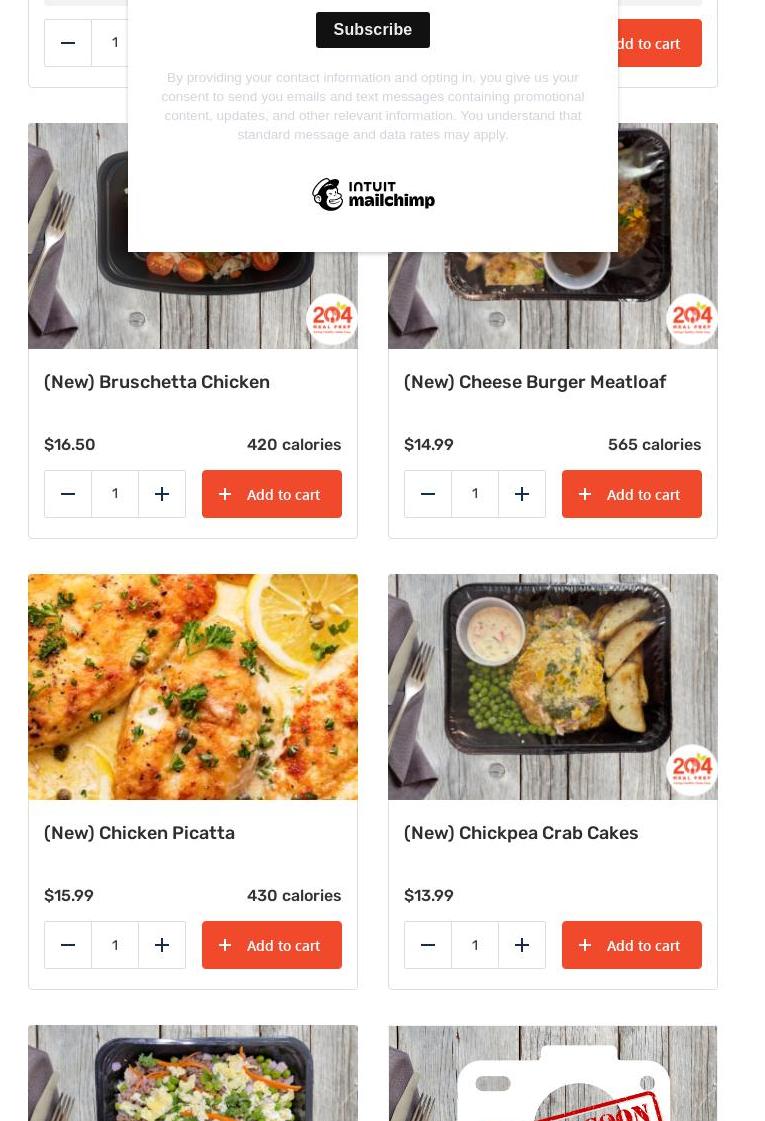Image resolution: width=765 pixels, height=1121 pixels.
Task: Open the Chicken Picatta product image
Action: click(x=193, y=687)
